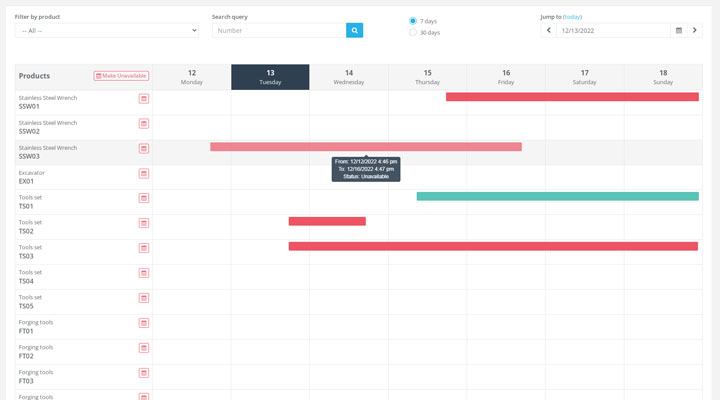Click calendar icon for TS02 row
The width and height of the screenshot is (720, 400).
pyautogui.click(x=144, y=223)
